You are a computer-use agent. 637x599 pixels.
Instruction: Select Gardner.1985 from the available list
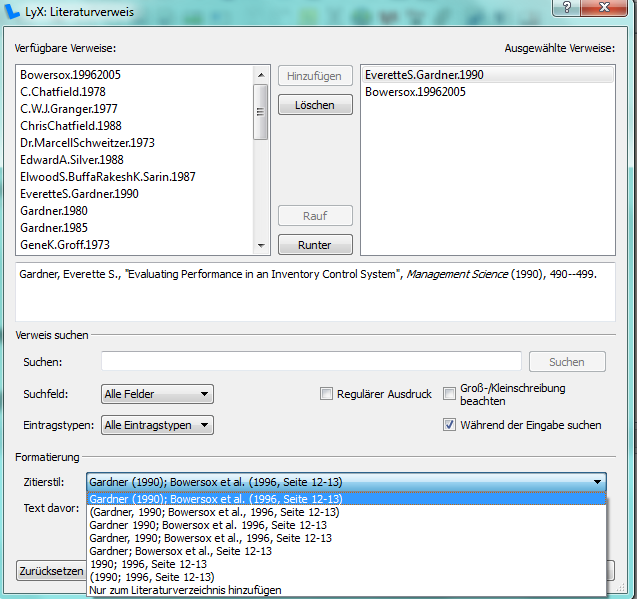tap(54, 228)
